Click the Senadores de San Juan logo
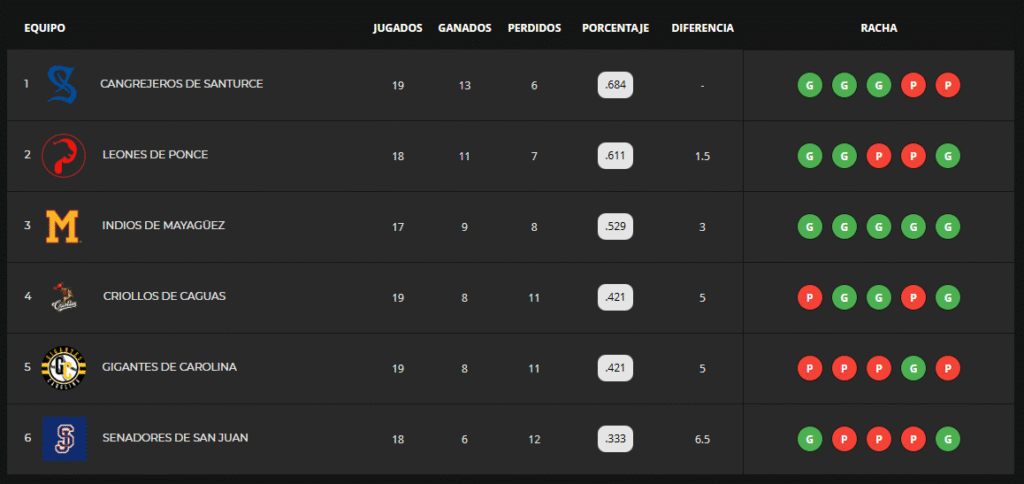Image resolution: width=1024 pixels, height=484 pixels. click(x=64, y=438)
